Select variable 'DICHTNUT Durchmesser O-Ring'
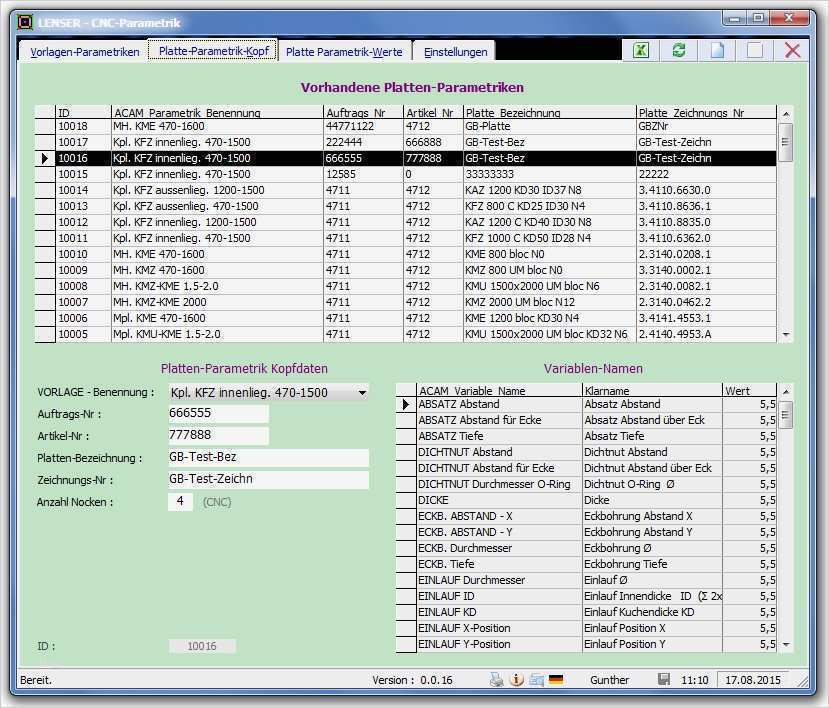The height and width of the screenshot is (708, 829). 500,484
